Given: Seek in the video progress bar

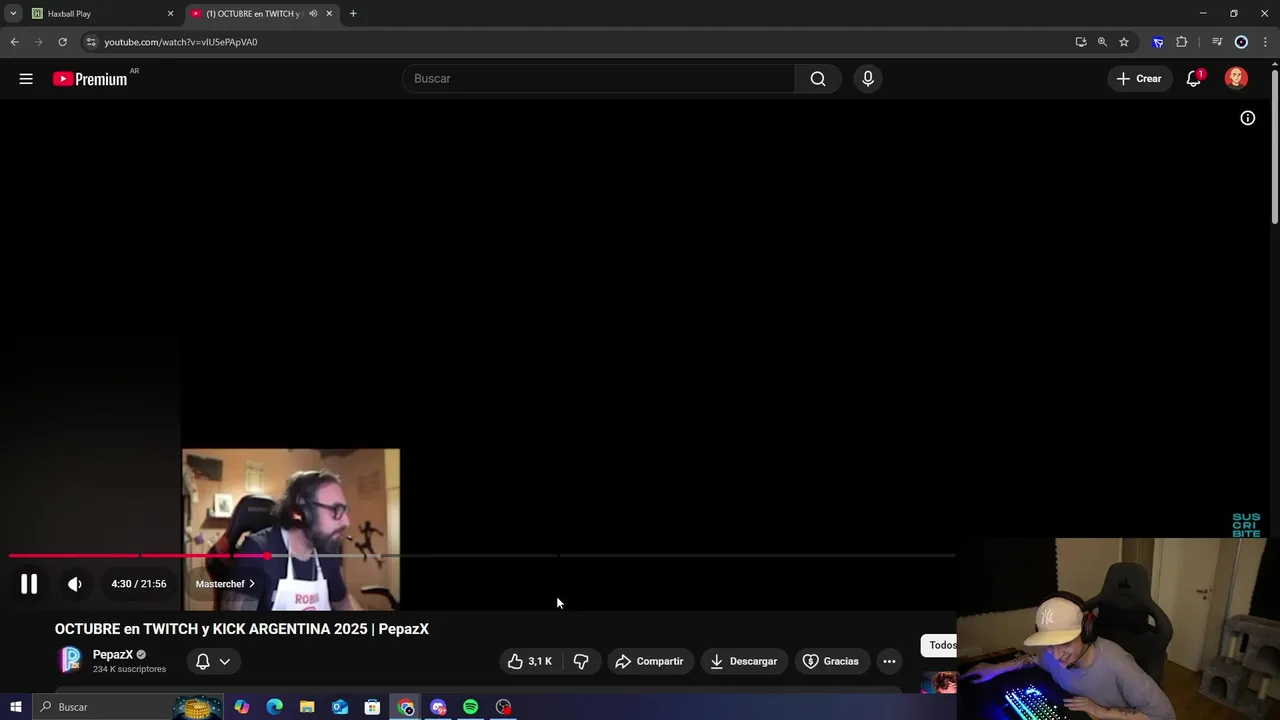Looking at the screenshot, I should (482, 555).
